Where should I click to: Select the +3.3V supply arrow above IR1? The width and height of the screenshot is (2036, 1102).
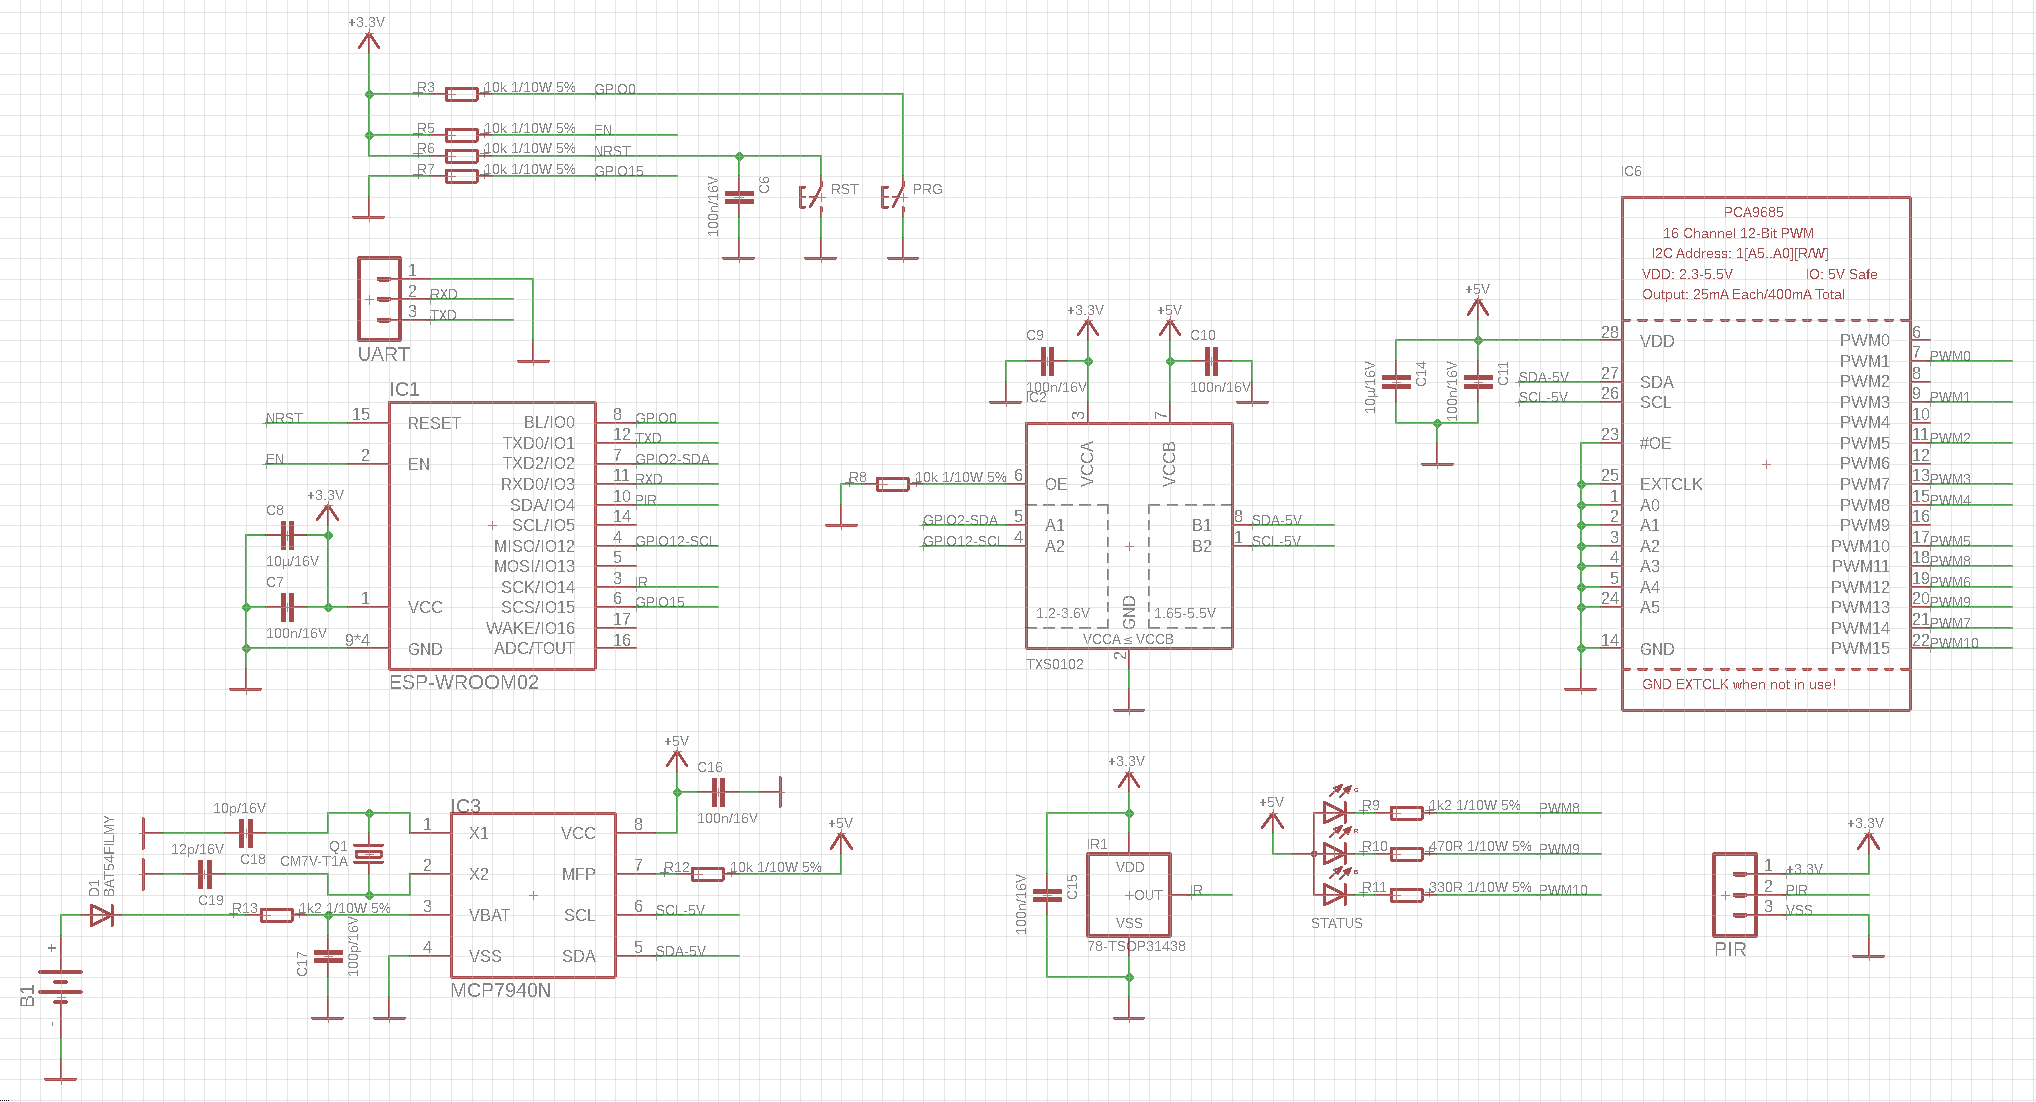pyautogui.click(x=1128, y=779)
